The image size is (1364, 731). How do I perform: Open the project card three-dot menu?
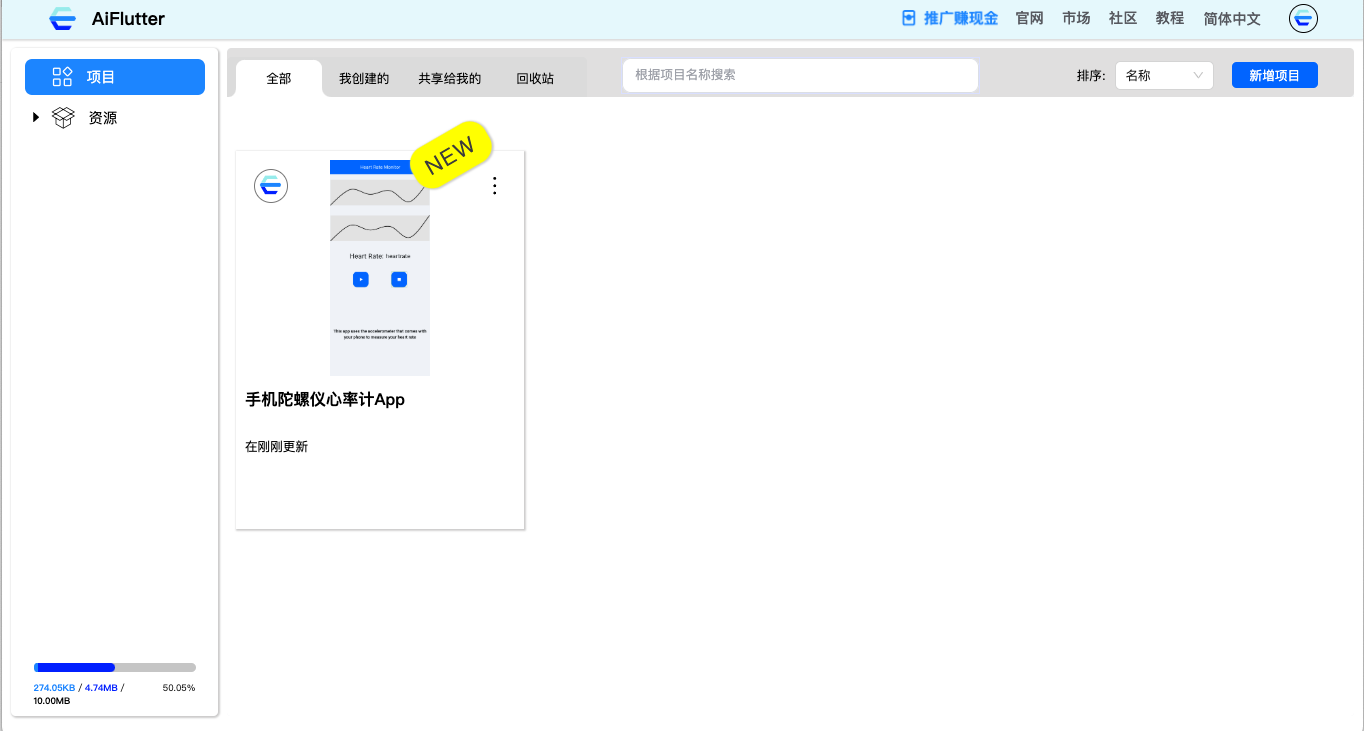(494, 186)
